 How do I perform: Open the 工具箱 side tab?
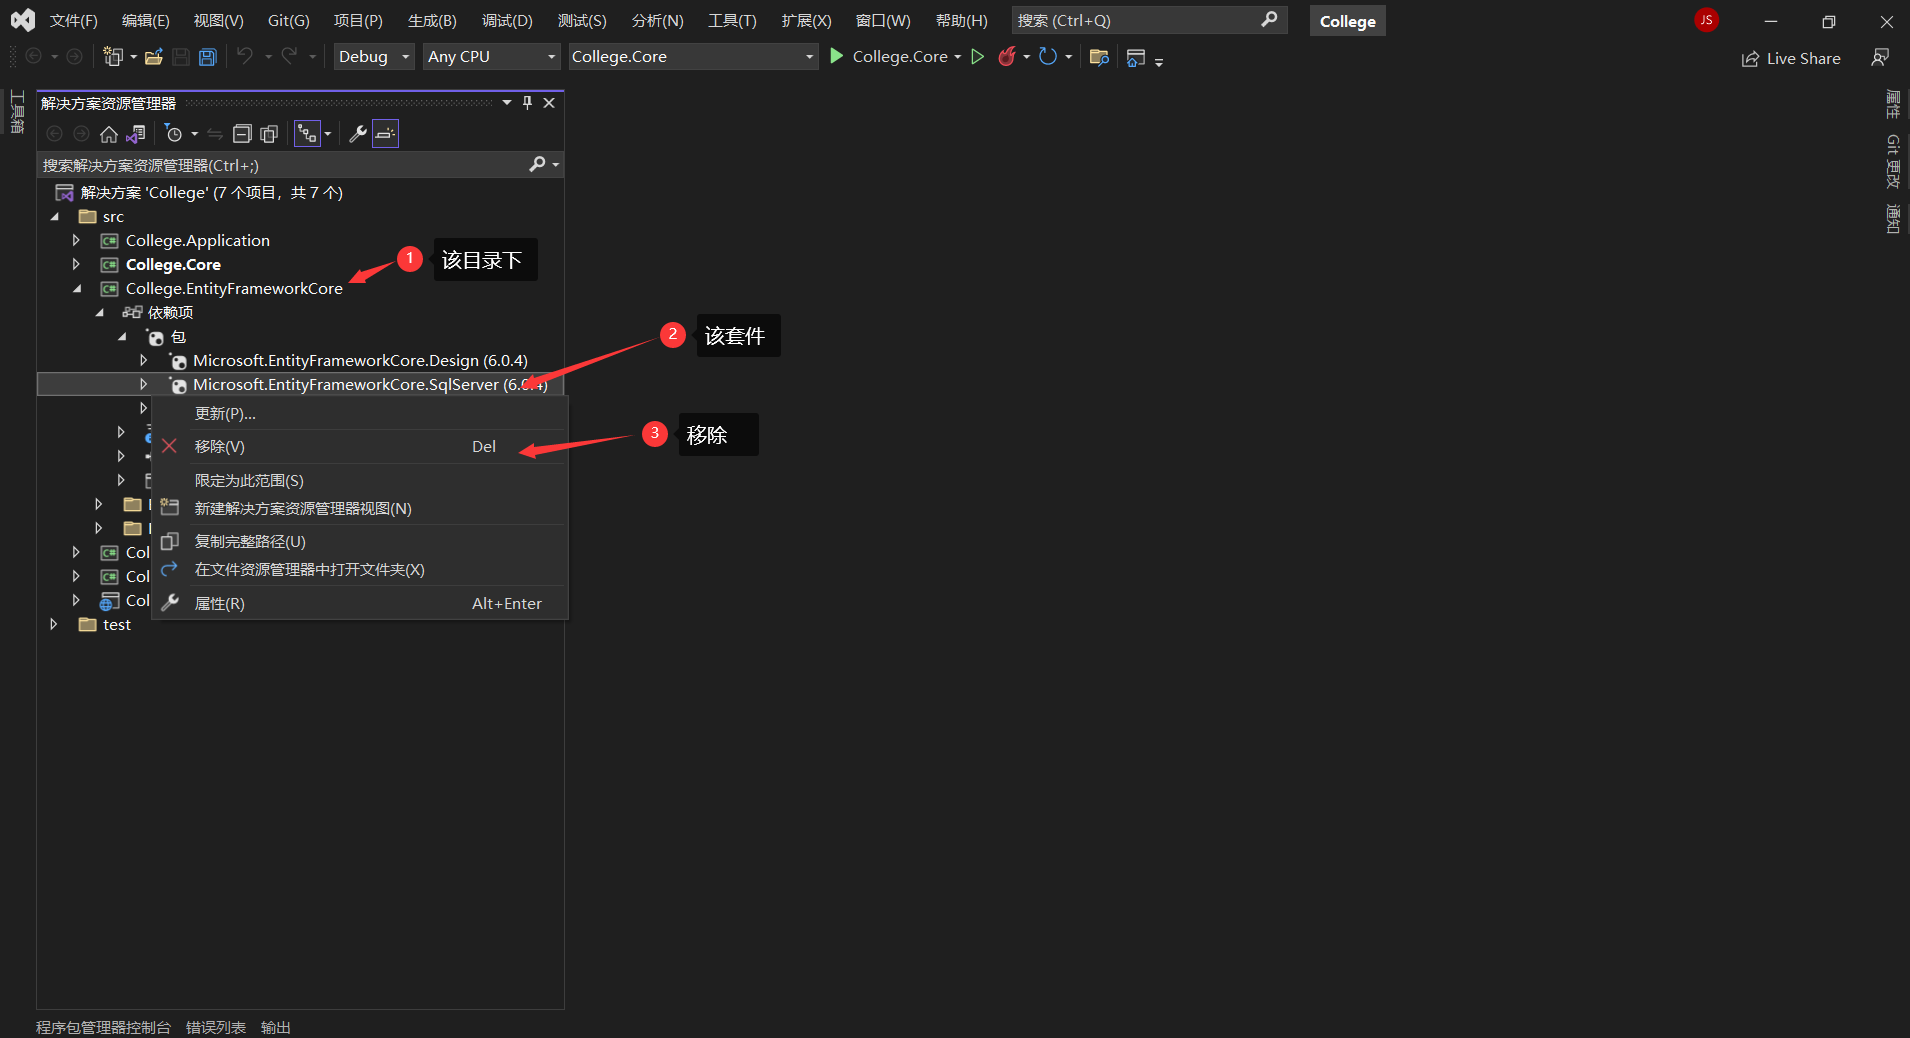17,112
